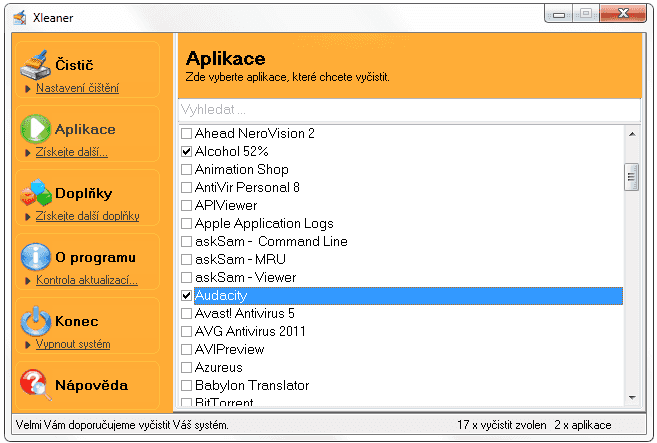
Task: Uncheck the Alcohol 52% checkbox
Action: pyautogui.click(x=186, y=152)
